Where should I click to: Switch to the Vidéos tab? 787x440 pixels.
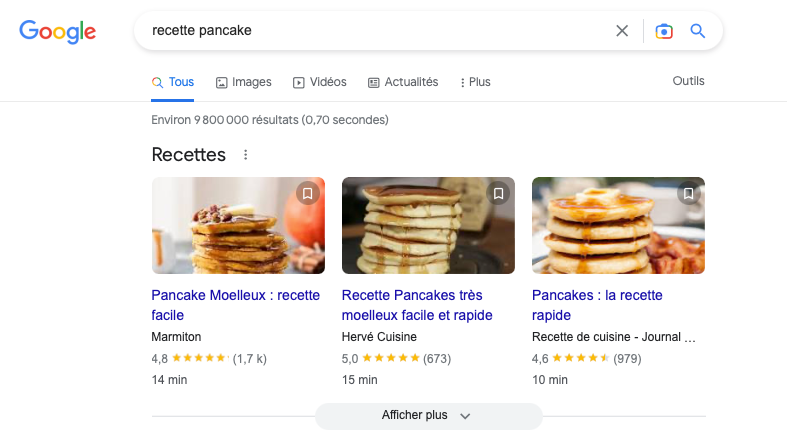tap(320, 82)
